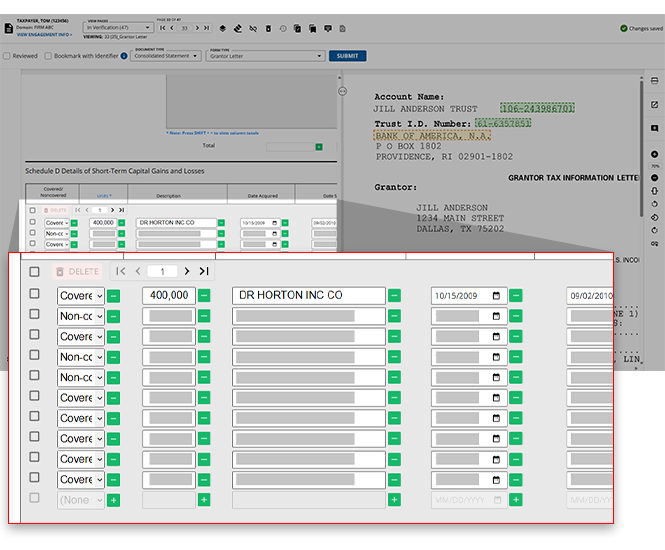Screen dimensions: 665x550
Task: Open the comment icon in right sidebar
Action: click(654, 128)
